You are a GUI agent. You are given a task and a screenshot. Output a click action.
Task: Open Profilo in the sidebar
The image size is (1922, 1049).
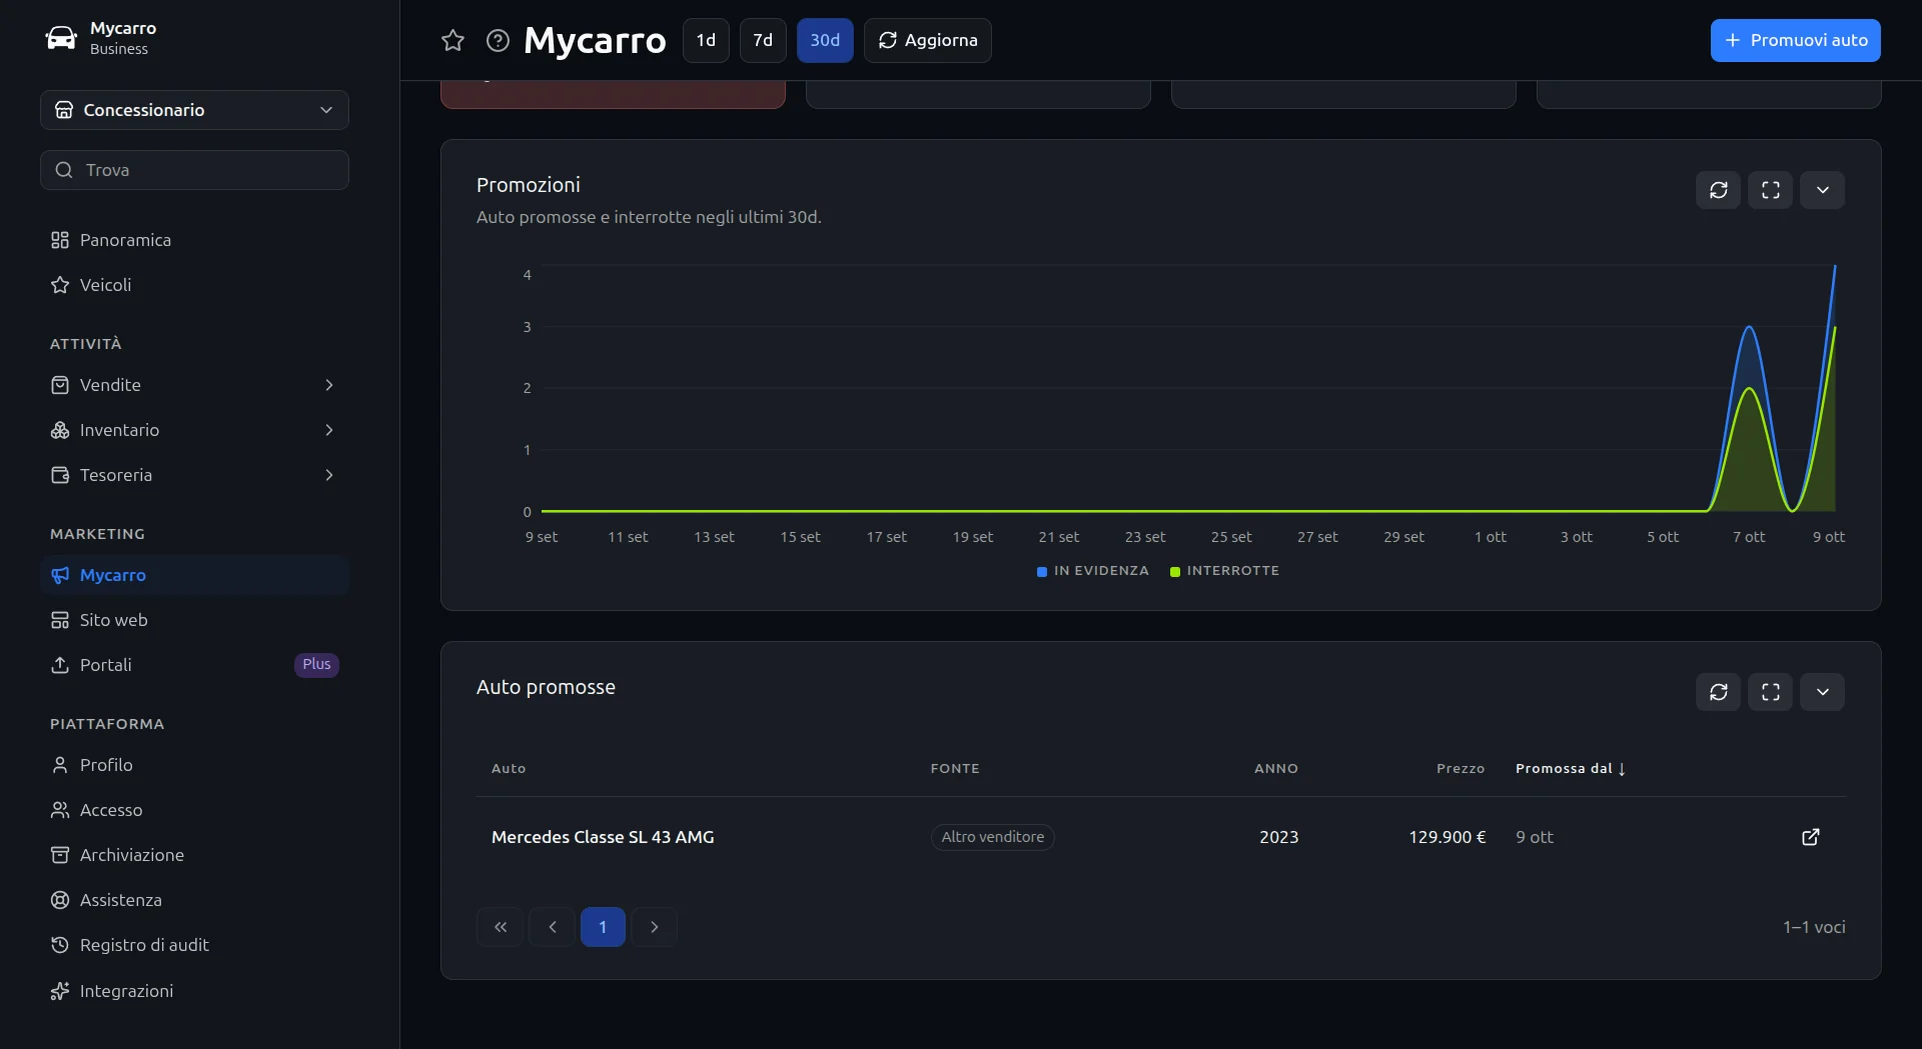[194, 765]
